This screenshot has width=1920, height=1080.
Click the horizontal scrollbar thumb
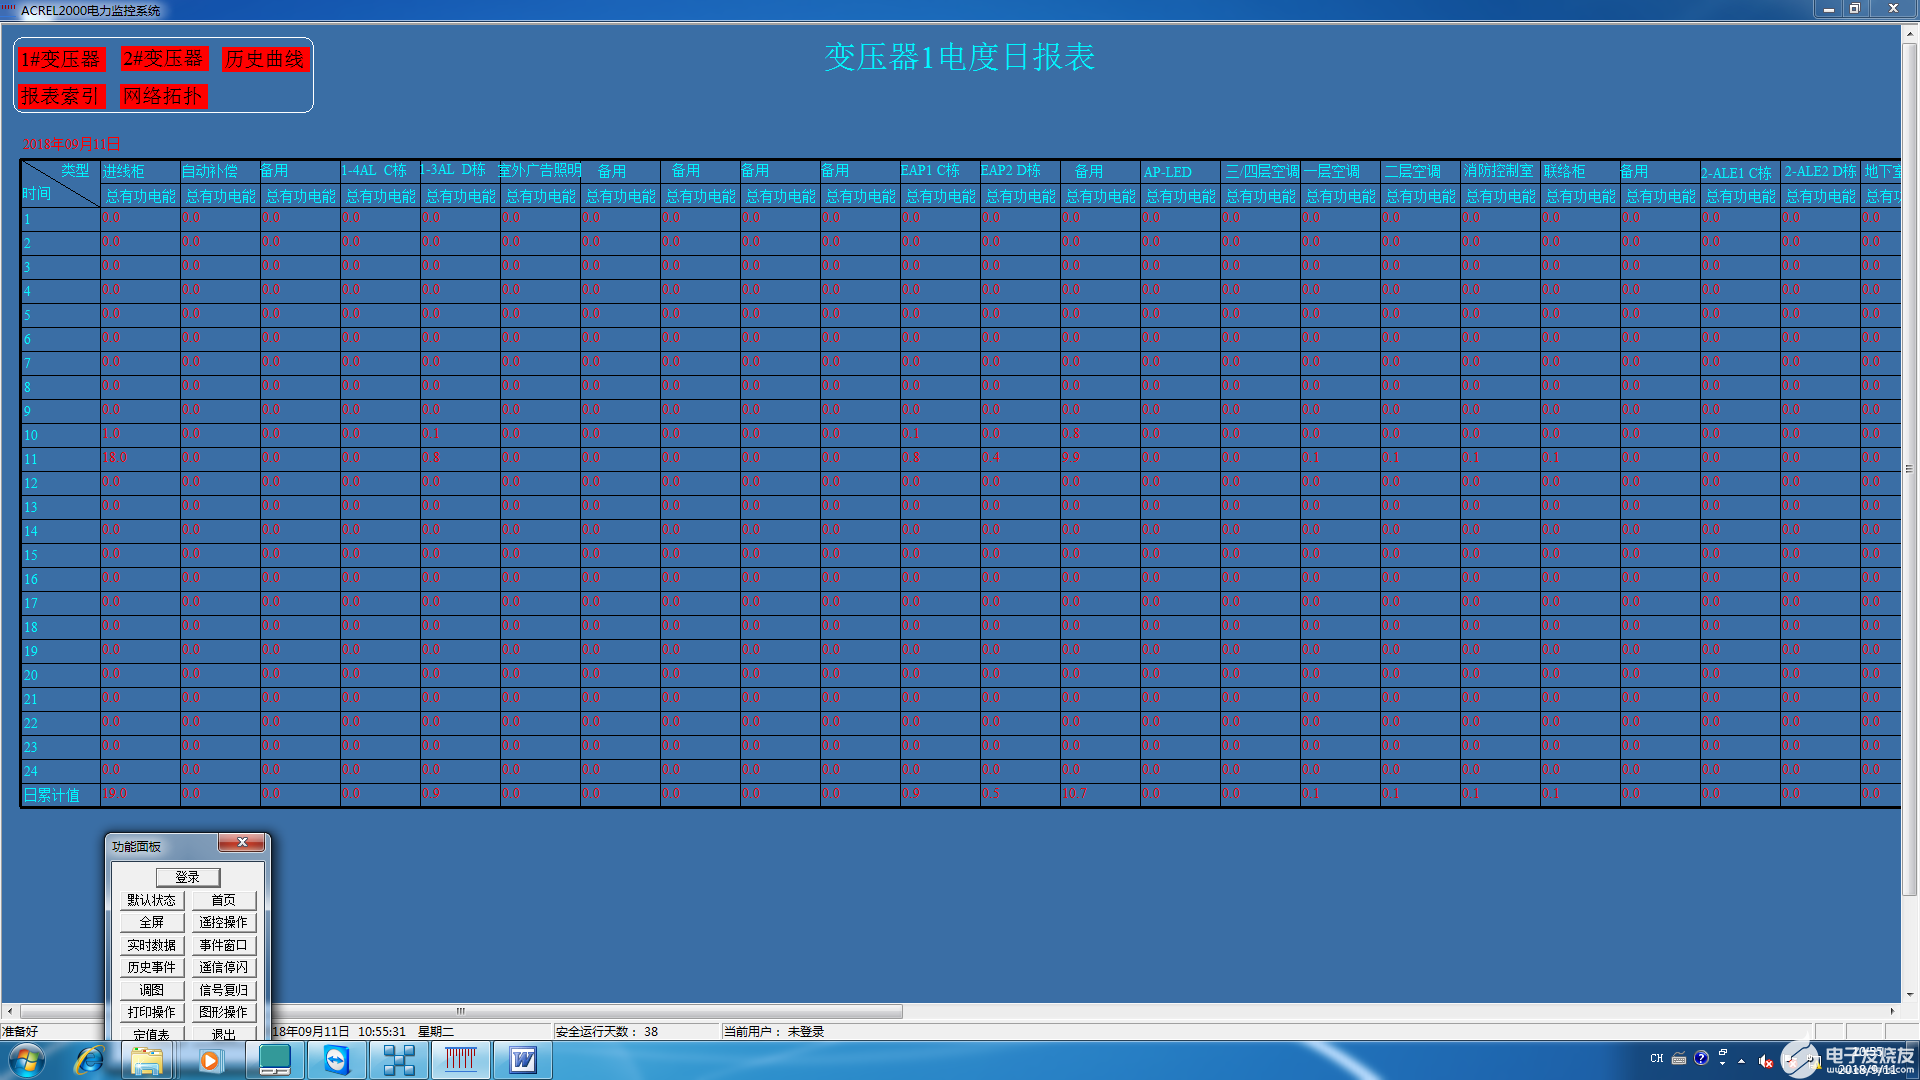pyautogui.click(x=460, y=1011)
